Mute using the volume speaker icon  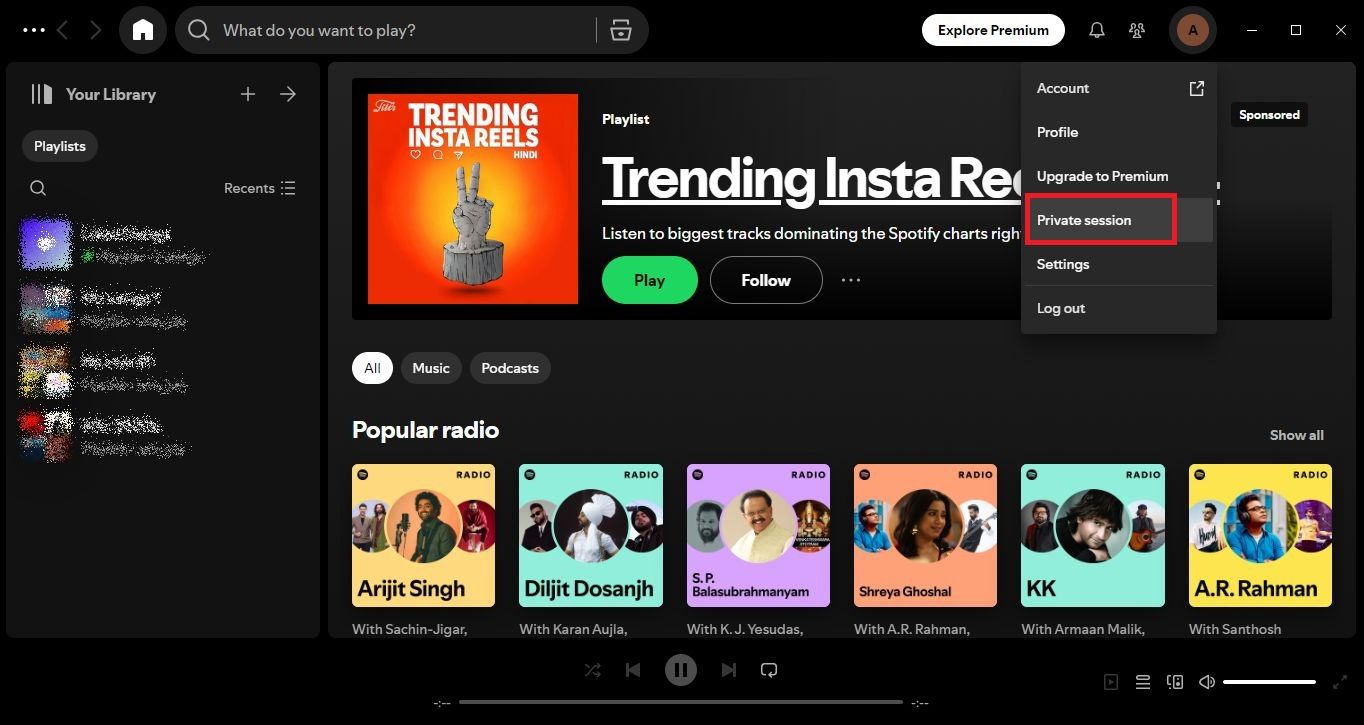(x=1207, y=682)
